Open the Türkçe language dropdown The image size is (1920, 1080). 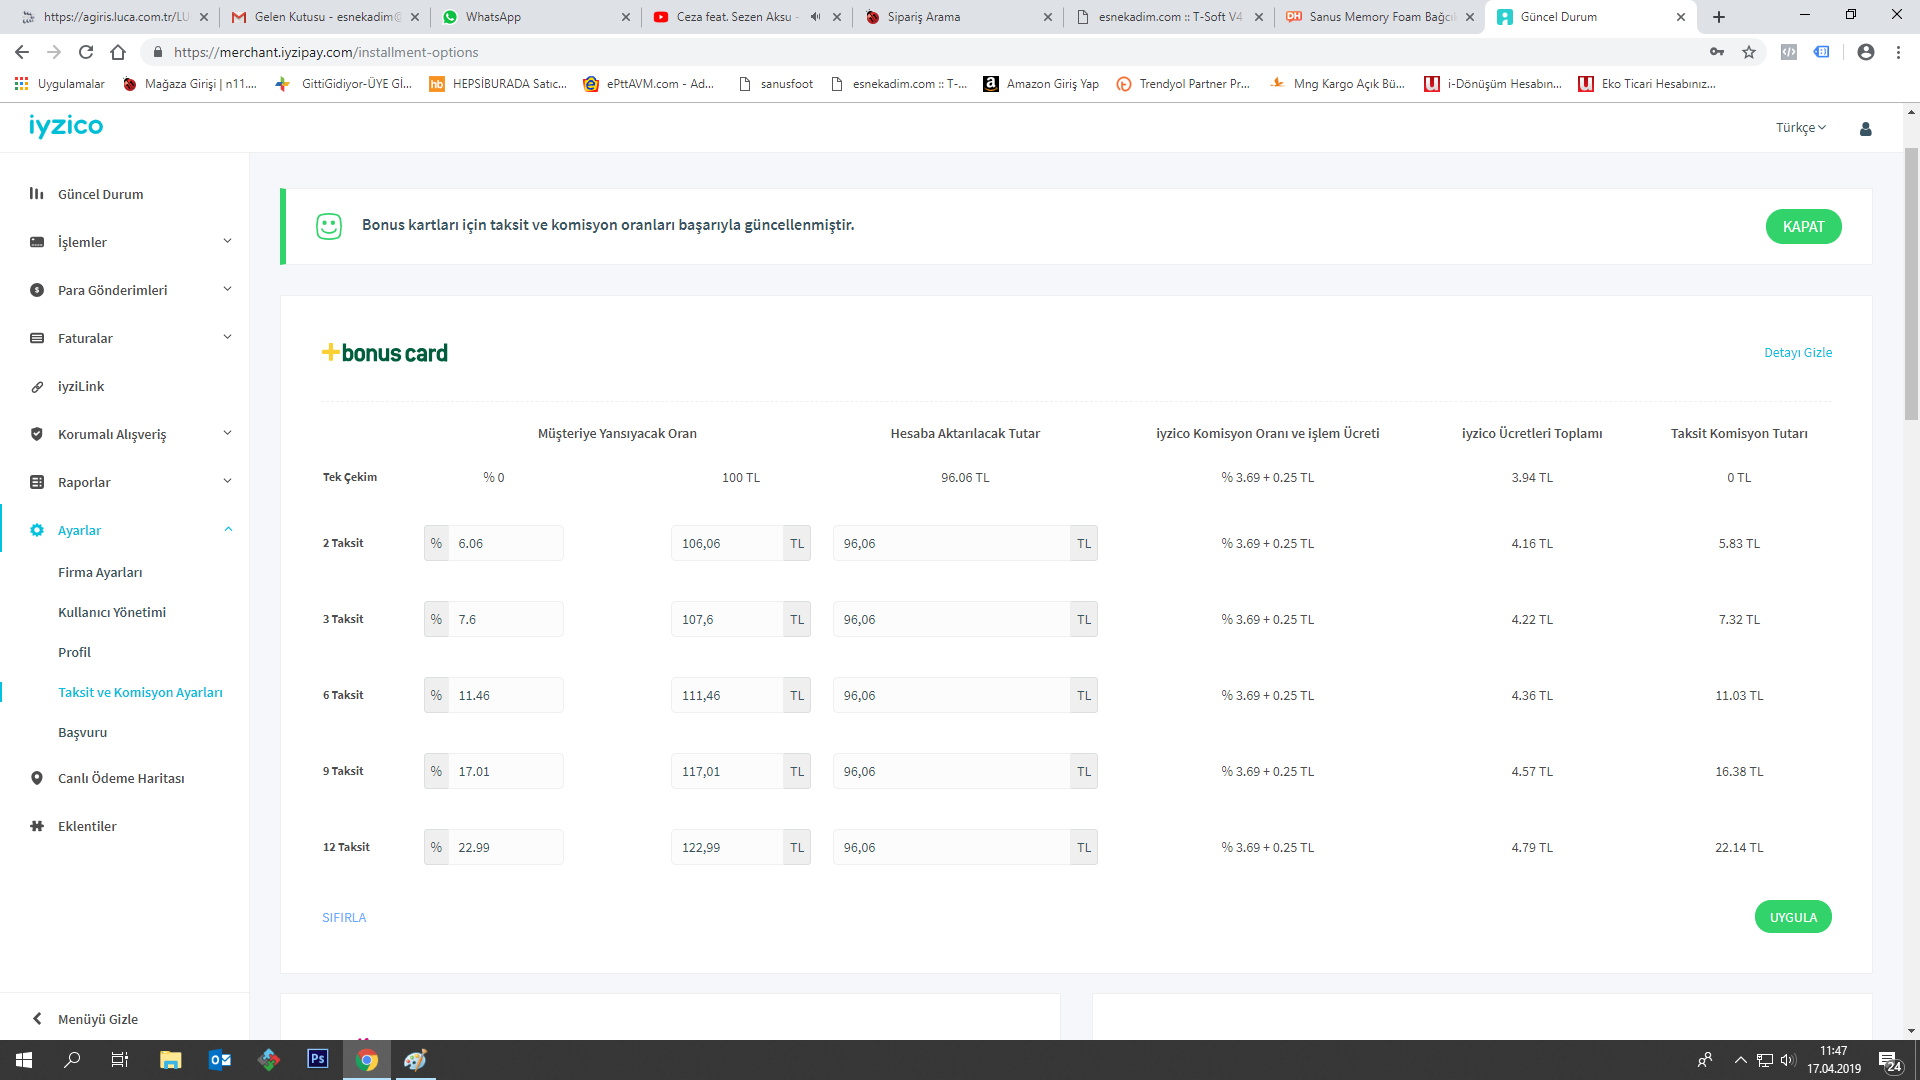(1800, 128)
